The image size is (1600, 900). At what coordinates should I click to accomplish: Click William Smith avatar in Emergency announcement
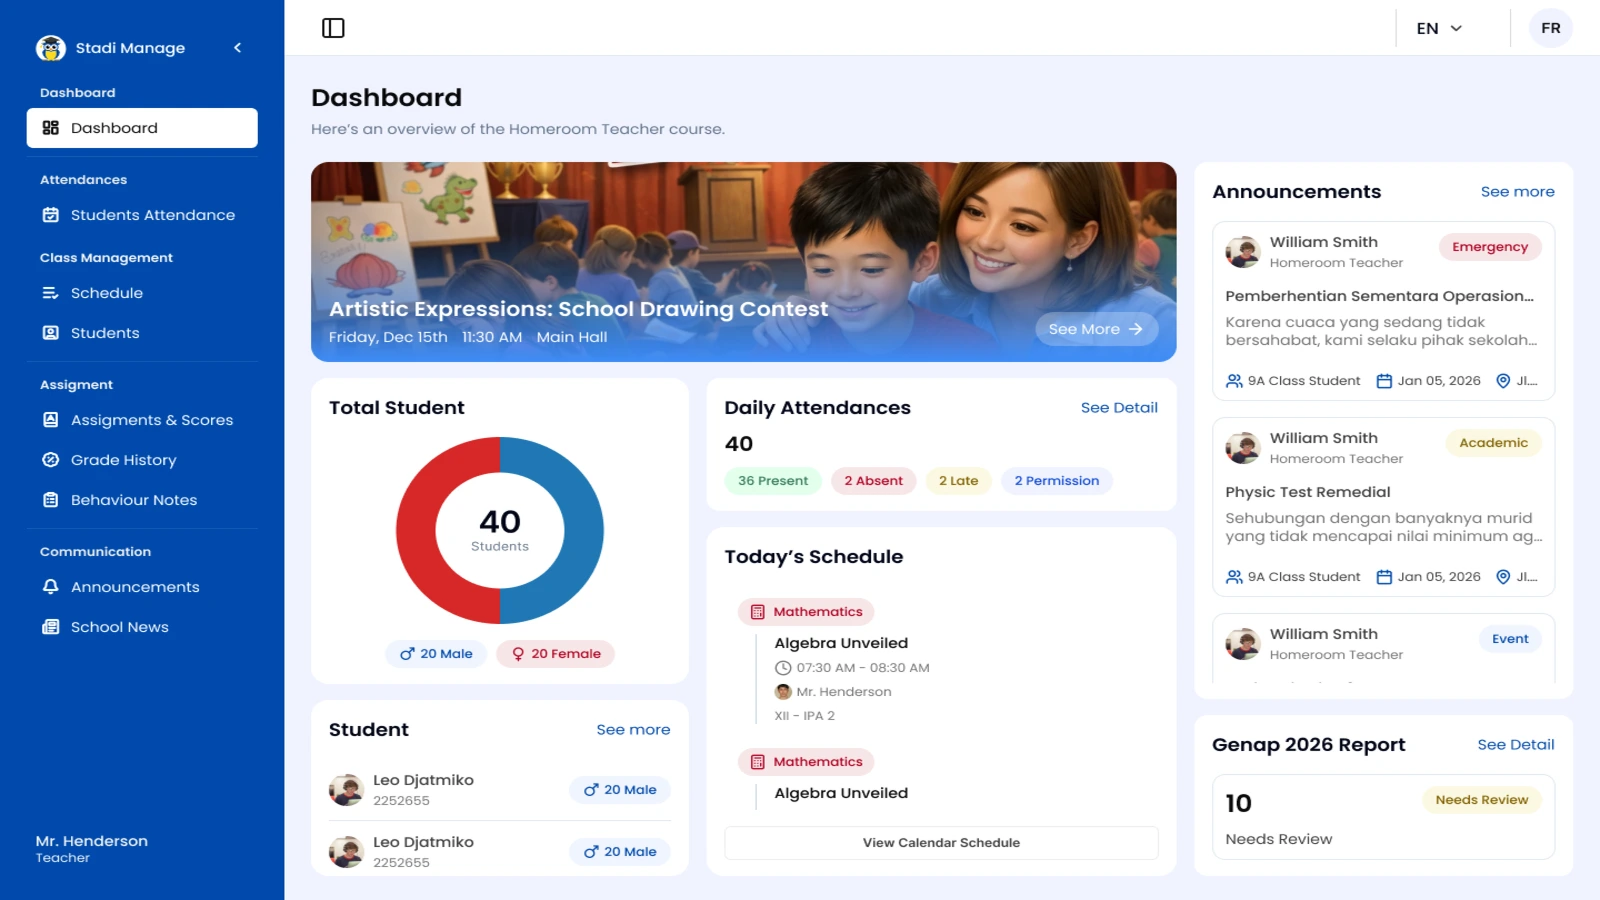pos(1243,252)
